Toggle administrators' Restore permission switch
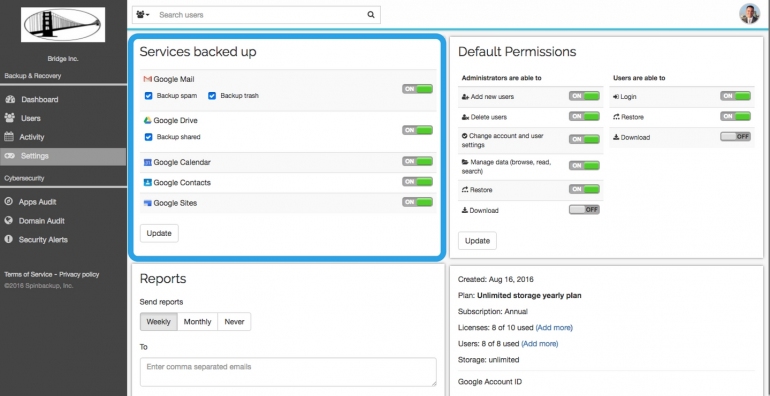 (x=584, y=189)
